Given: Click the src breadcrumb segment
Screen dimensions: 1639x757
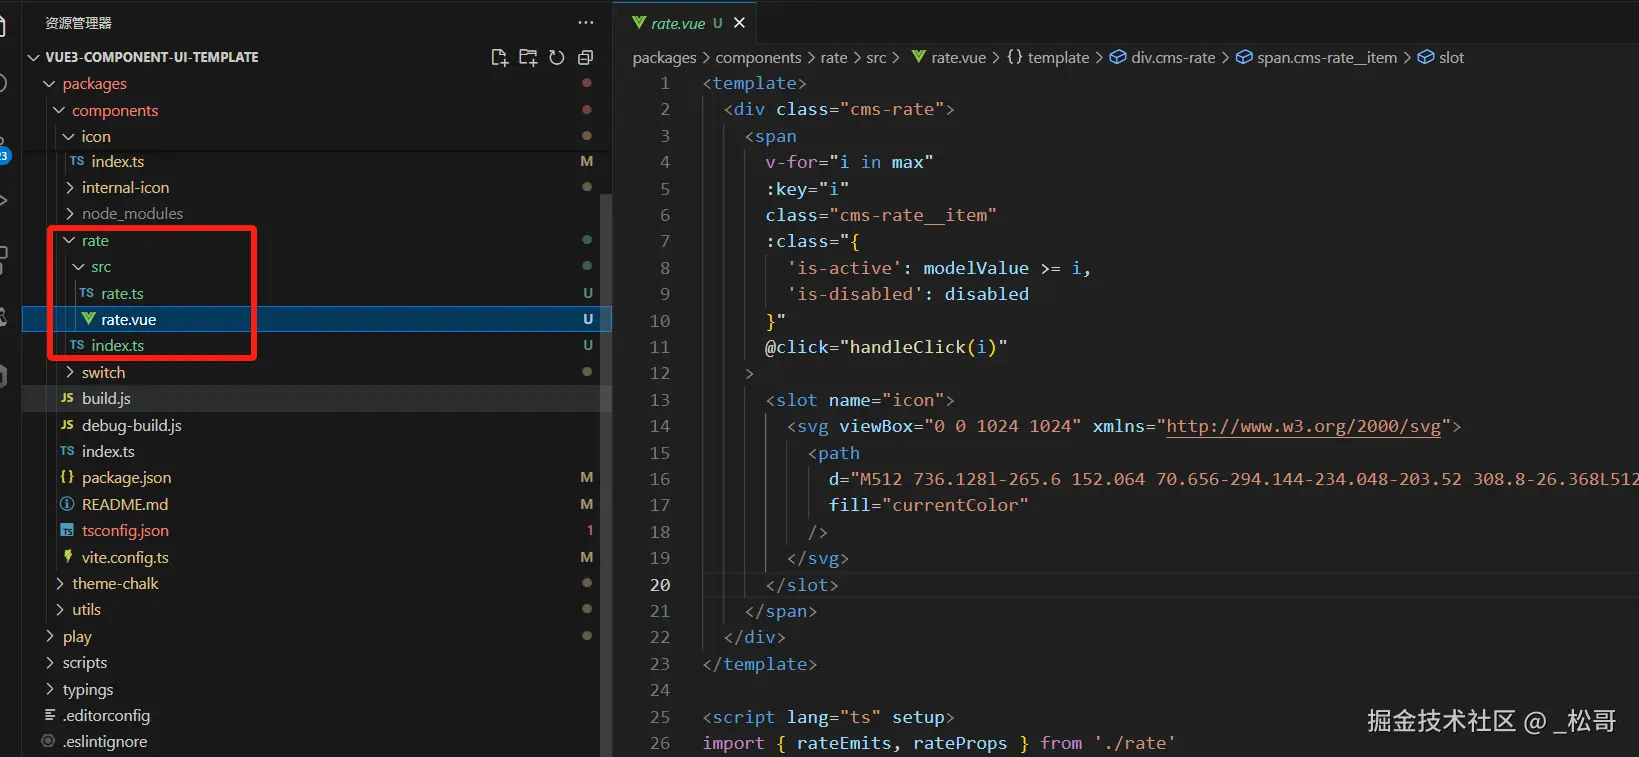Looking at the screenshot, I should (x=876, y=58).
